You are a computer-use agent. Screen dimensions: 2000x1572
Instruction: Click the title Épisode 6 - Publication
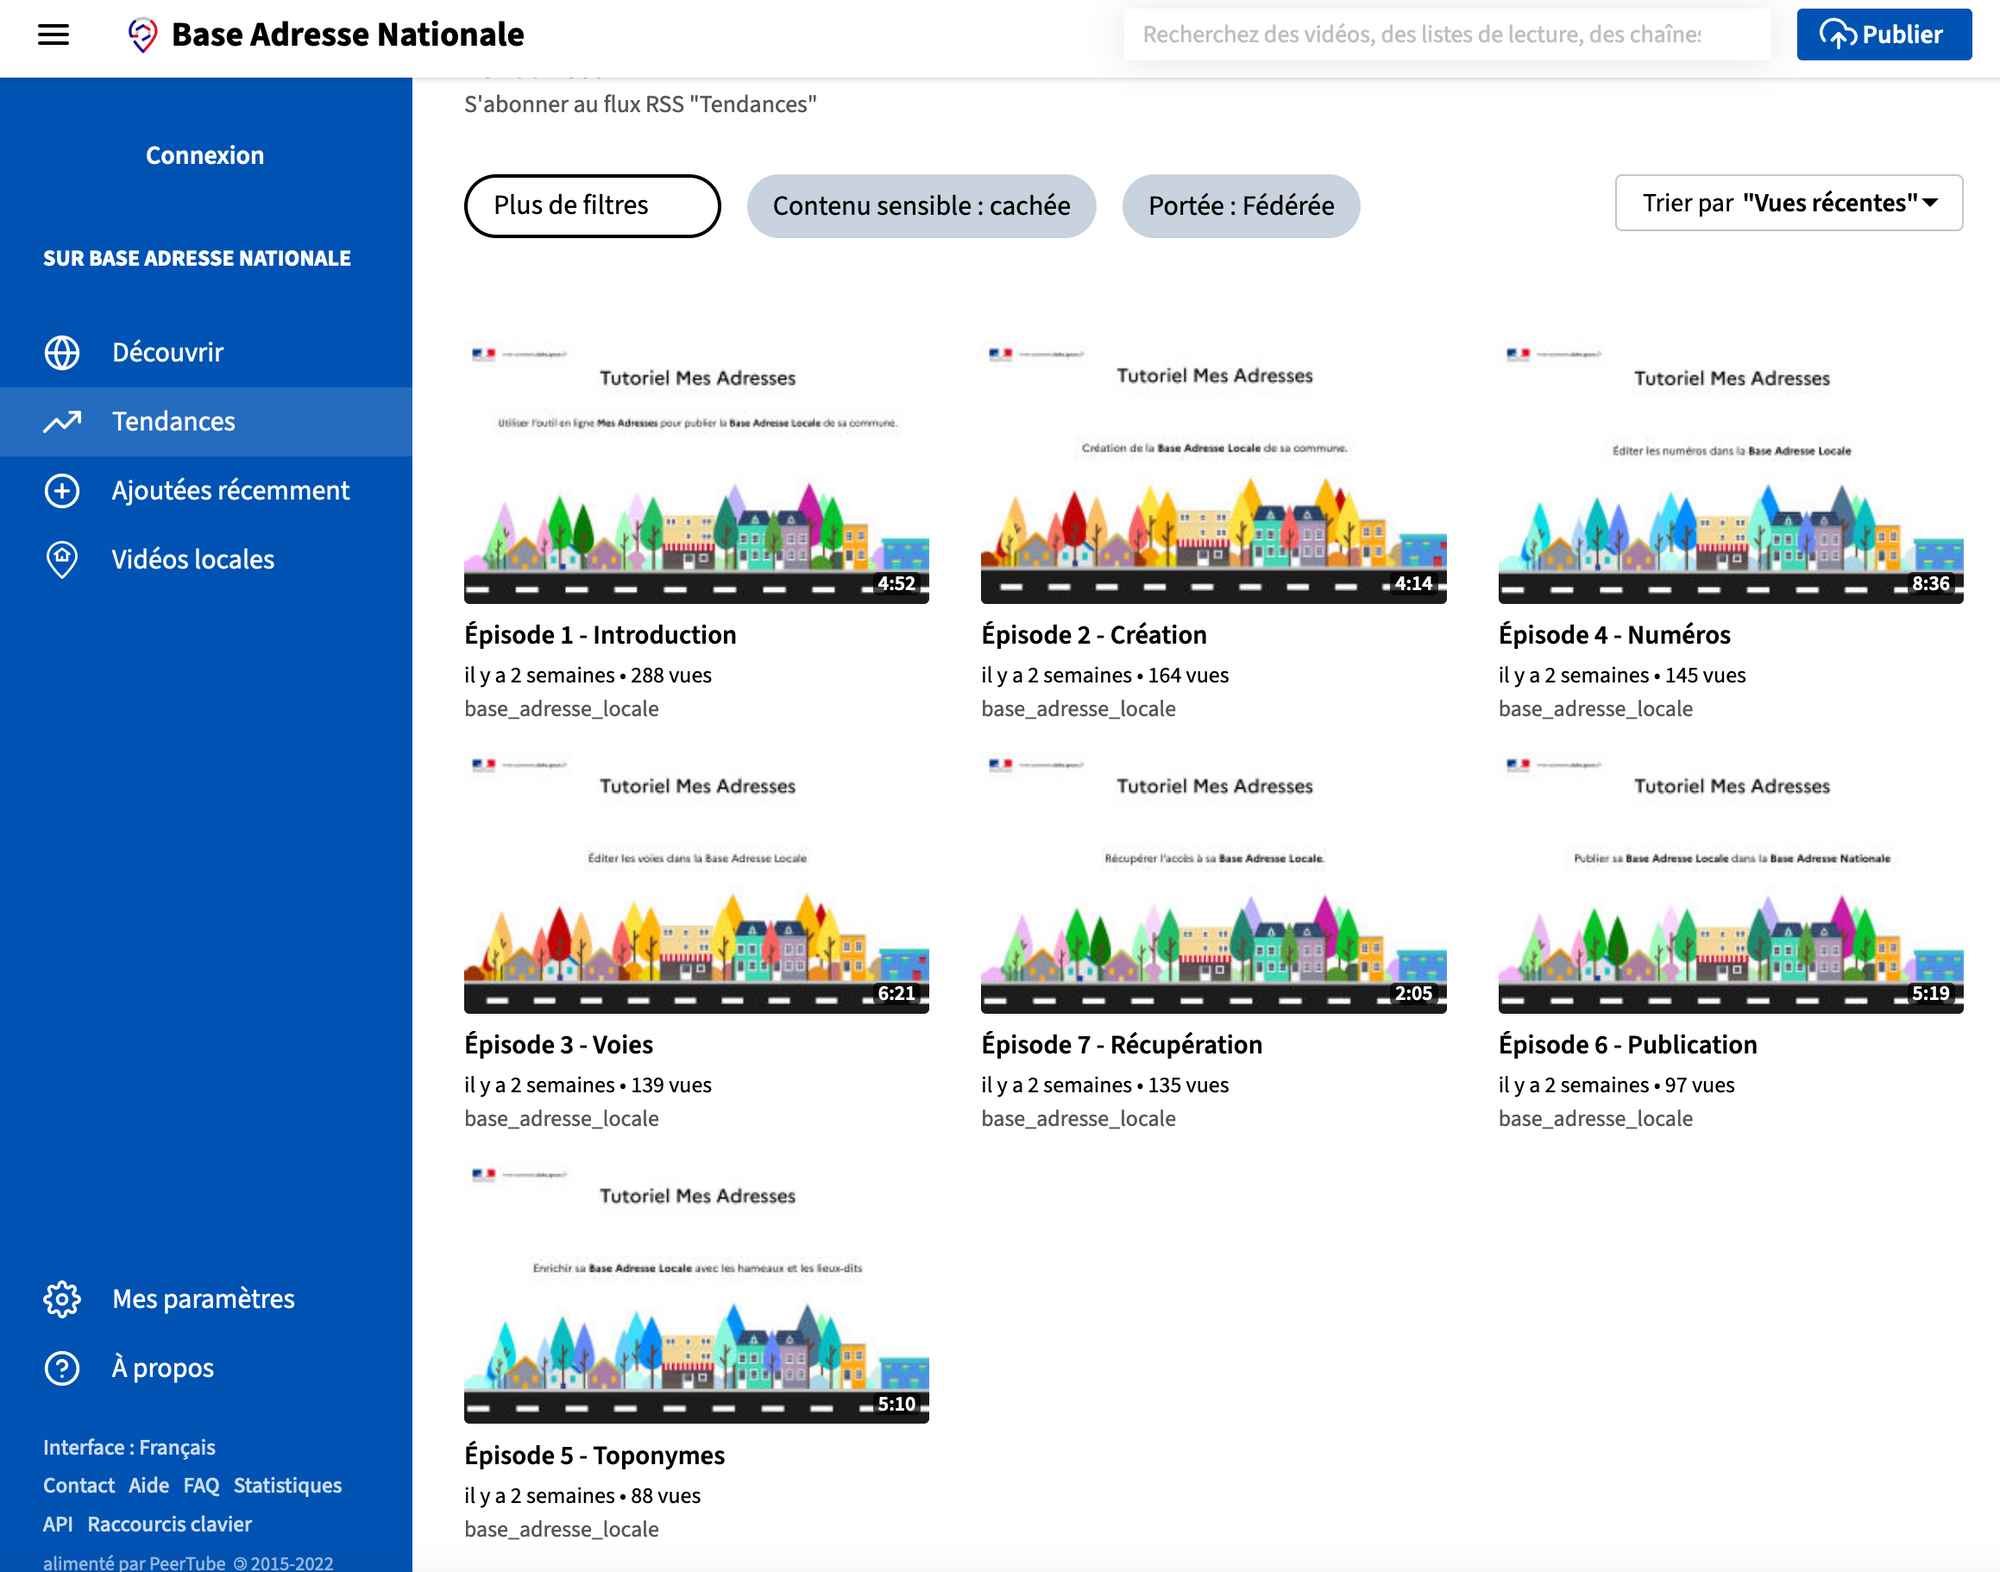coord(1627,1045)
